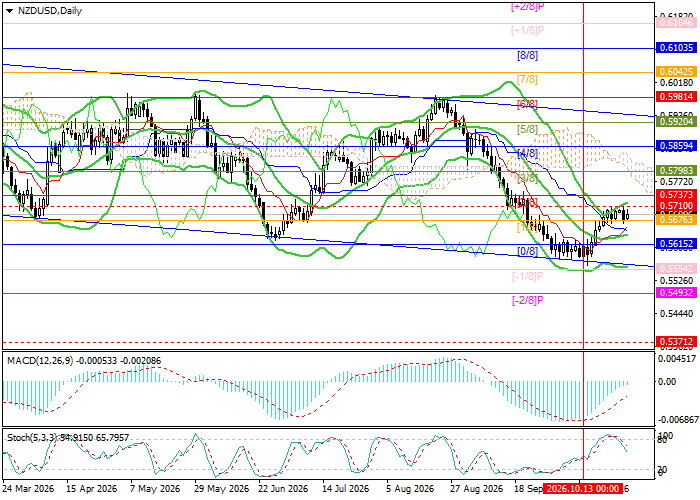
Task: Click the 7 May 2026 date label
Action: tap(155, 489)
